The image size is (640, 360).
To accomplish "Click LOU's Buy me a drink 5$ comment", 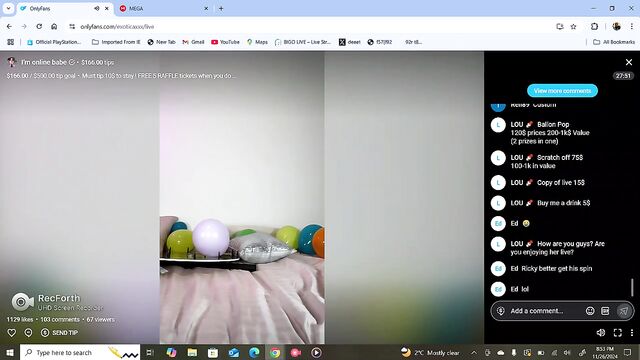I will coord(550,203).
